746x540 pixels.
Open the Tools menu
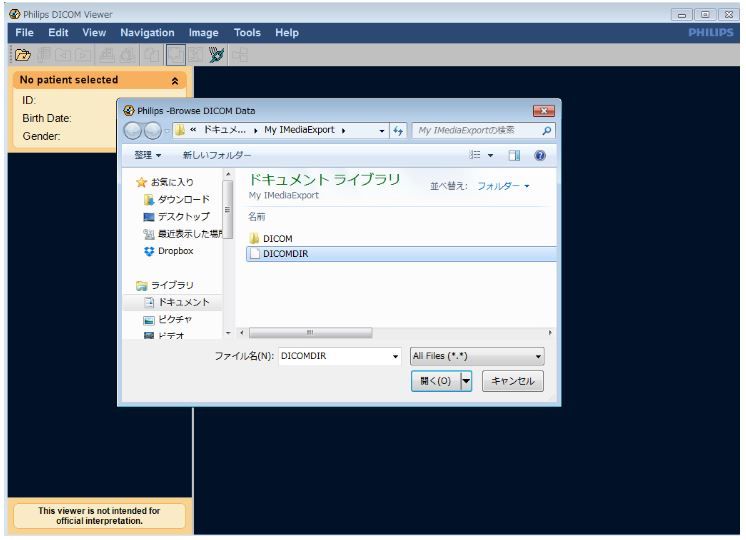(247, 33)
